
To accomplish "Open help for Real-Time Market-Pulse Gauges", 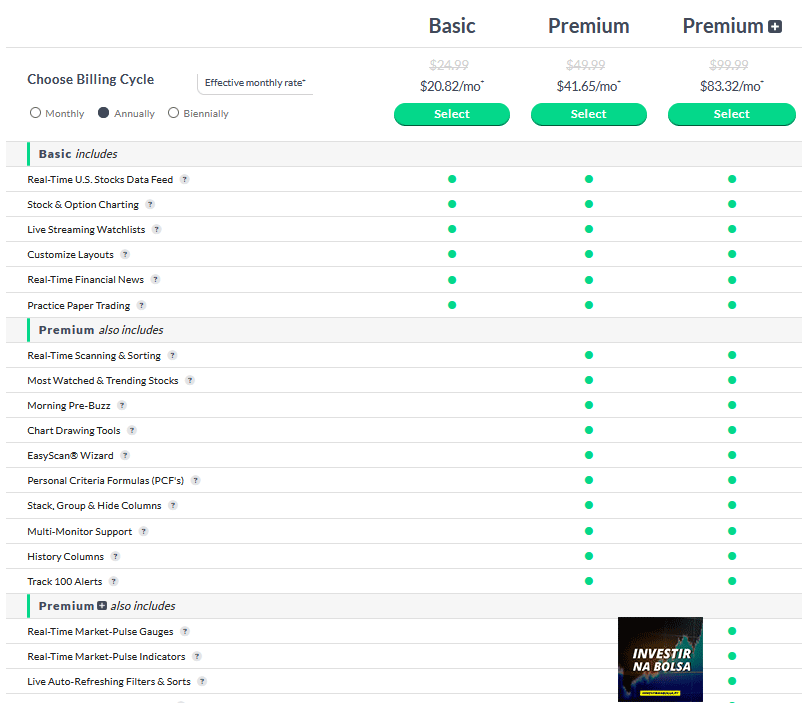I will pos(185,631).
